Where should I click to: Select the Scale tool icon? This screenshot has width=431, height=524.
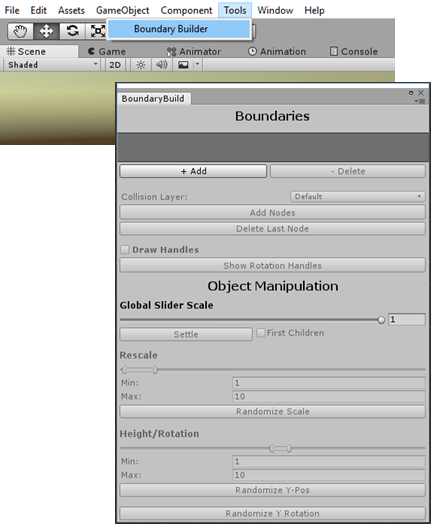(x=97, y=31)
